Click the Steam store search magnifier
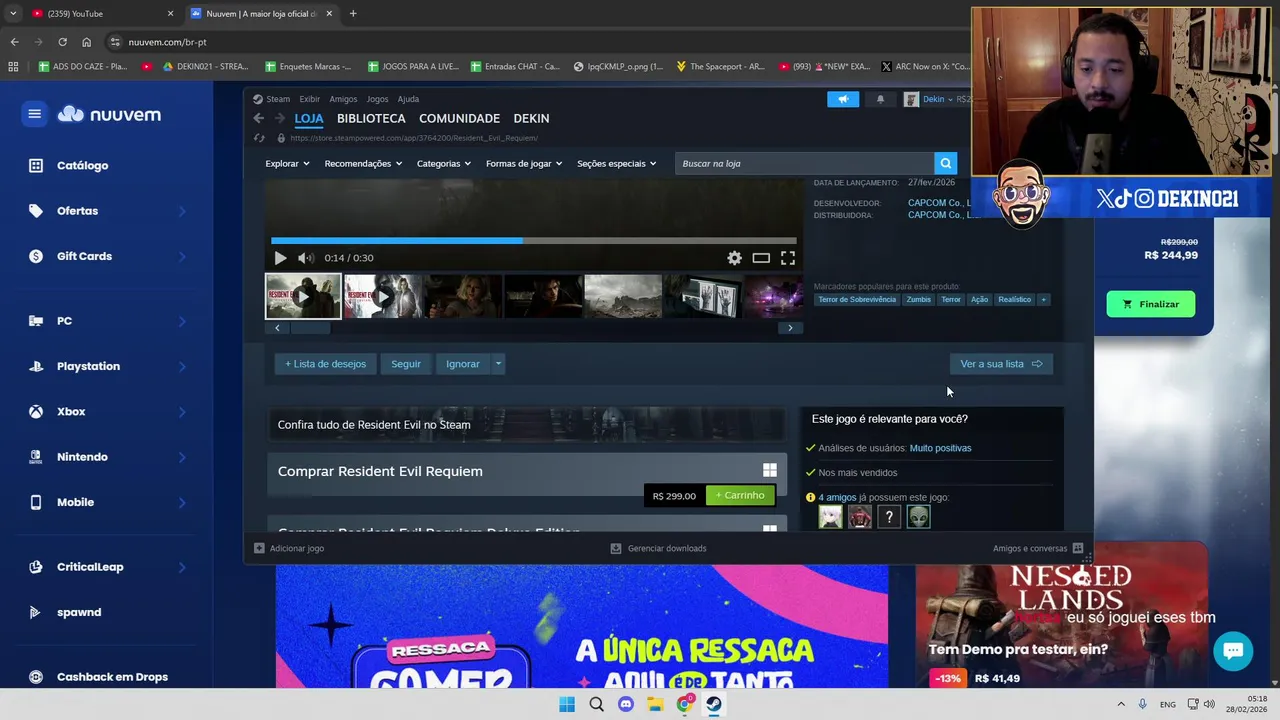Screen dimensions: 1280x720 [x=945, y=163]
